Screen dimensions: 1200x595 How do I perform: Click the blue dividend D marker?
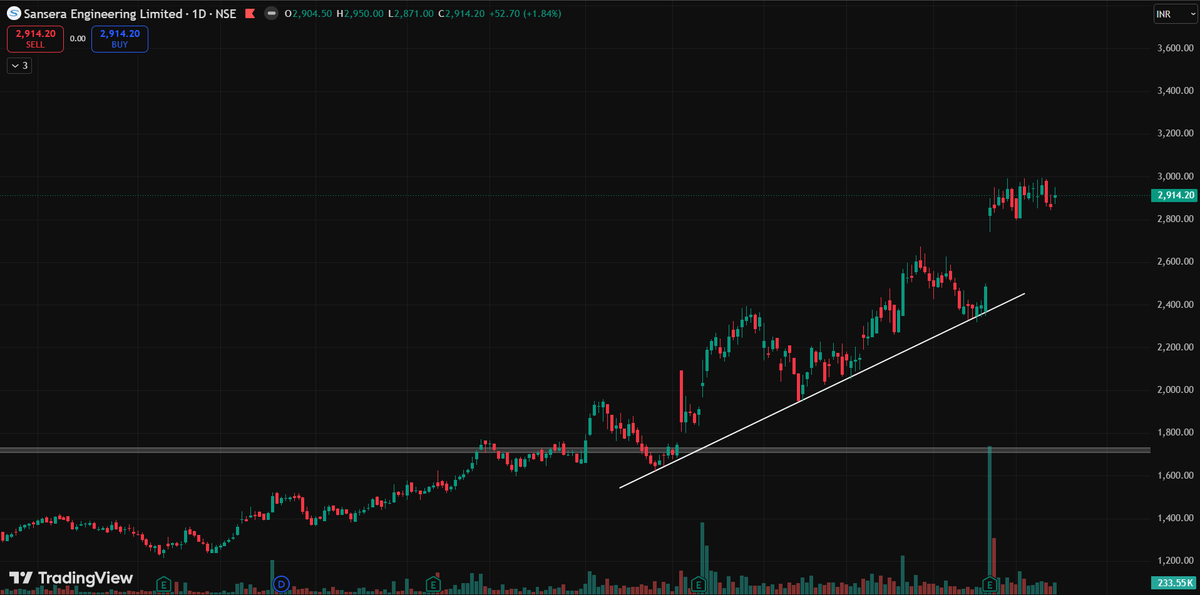(x=281, y=582)
